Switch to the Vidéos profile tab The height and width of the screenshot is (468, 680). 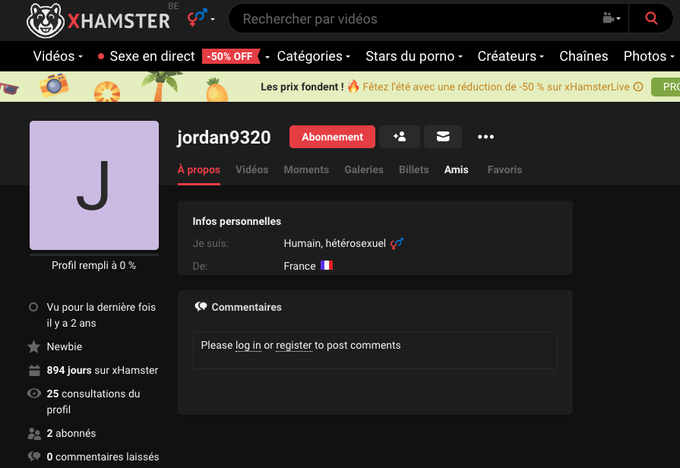tap(252, 170)
